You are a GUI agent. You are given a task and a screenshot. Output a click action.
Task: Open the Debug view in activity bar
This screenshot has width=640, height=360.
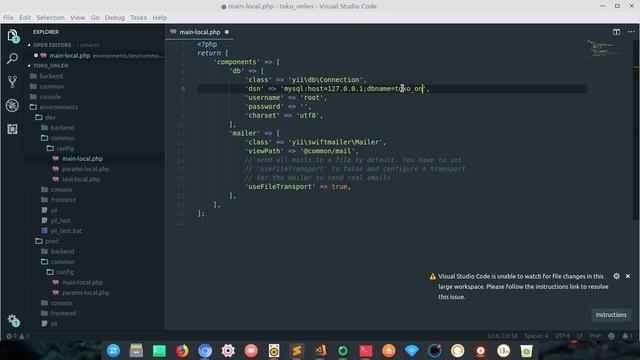pos(12,105)
